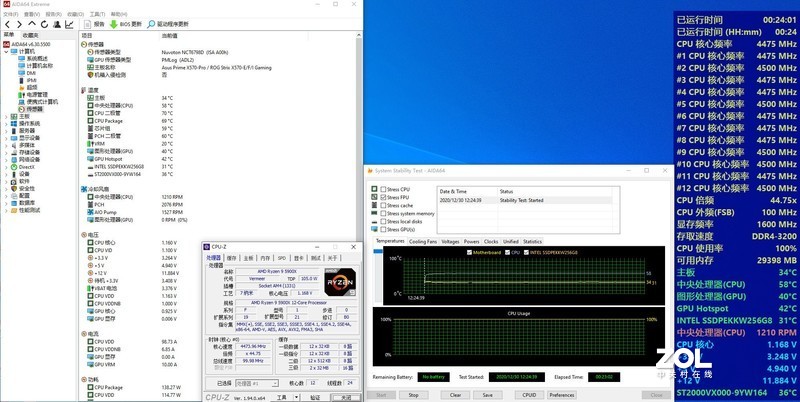Screen dimensions: 800x402
Task: Open the report graph icon in toolbar
Action: click(70, 23)
